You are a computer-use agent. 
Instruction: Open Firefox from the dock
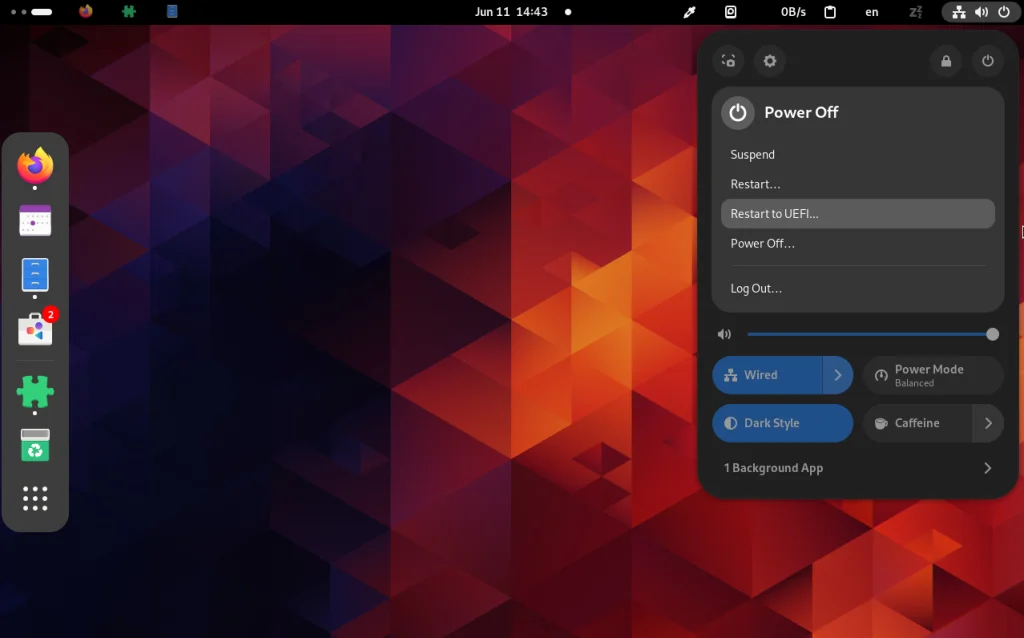tap(35, 166)
